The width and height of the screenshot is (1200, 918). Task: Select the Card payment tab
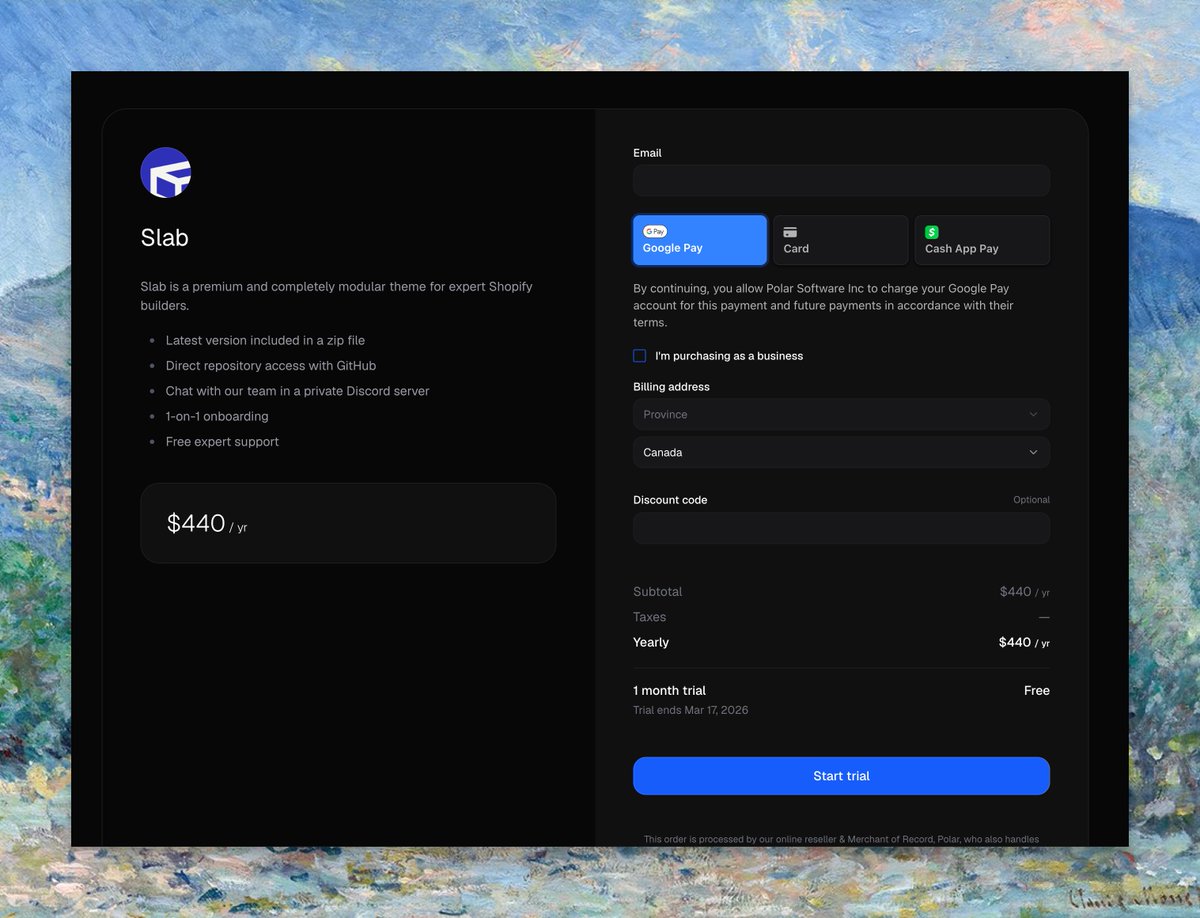[x=841, y=240]
